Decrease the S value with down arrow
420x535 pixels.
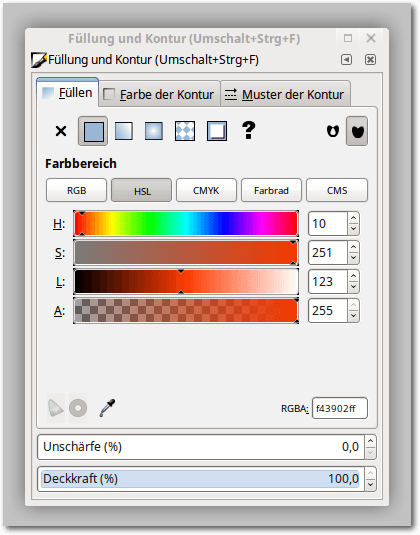click(353, 258)
